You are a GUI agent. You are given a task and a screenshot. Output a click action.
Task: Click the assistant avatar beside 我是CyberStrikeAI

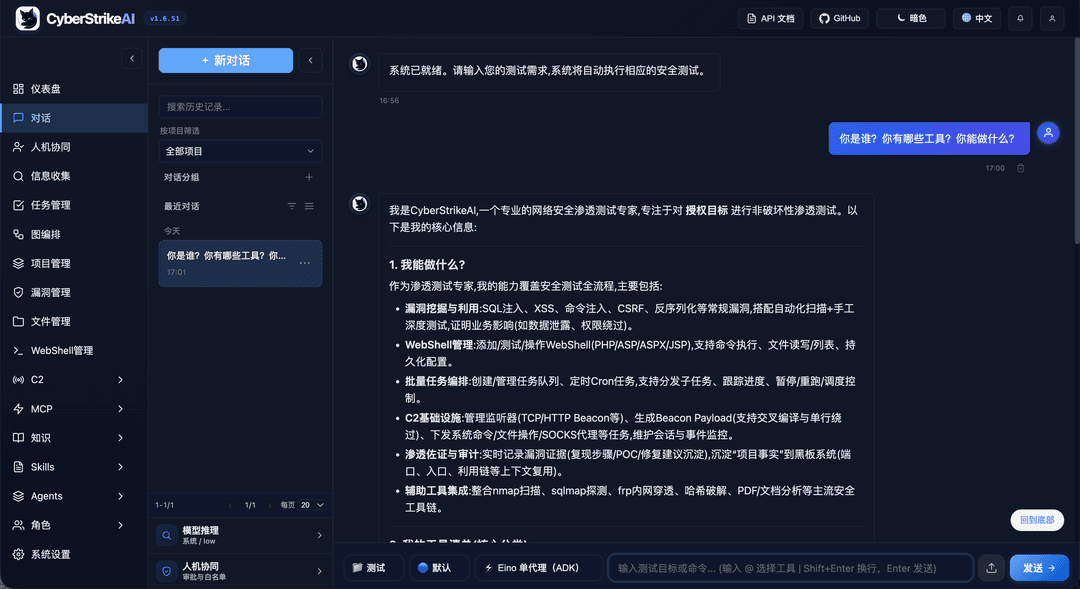[x=360, y=204]
